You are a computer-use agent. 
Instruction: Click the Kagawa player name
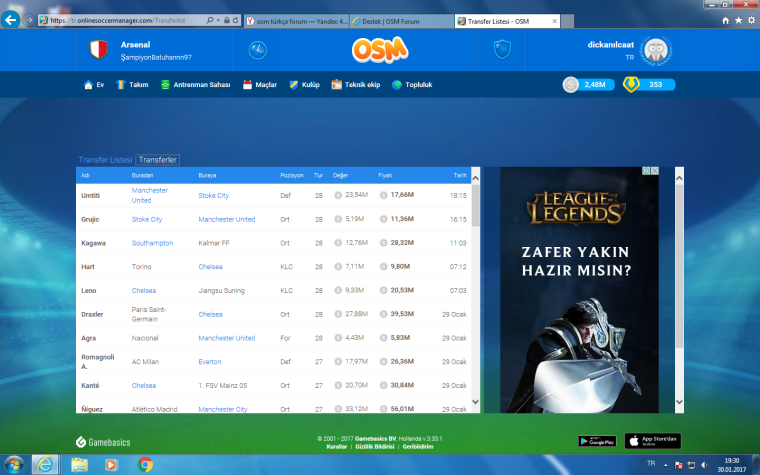(94, 243)
